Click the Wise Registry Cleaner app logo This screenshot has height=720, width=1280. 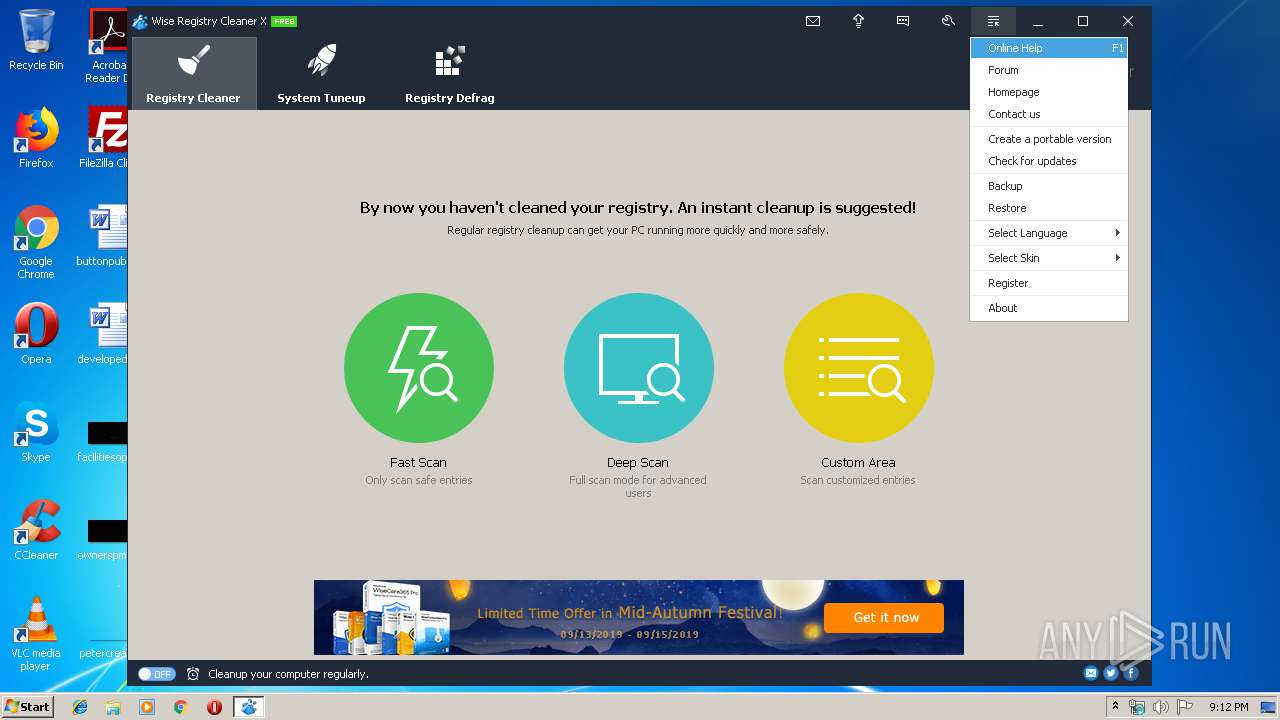pyautogui.click(x=140, y=21)
